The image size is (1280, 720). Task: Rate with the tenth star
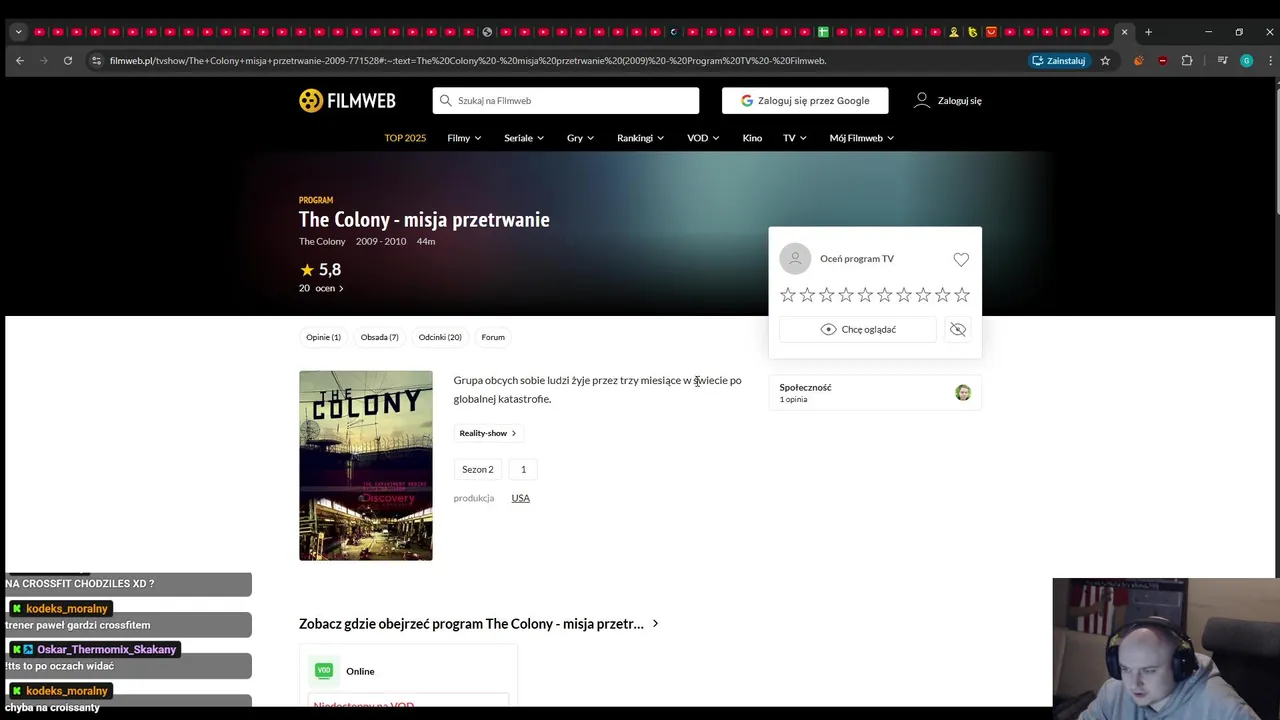coord(962,295)
